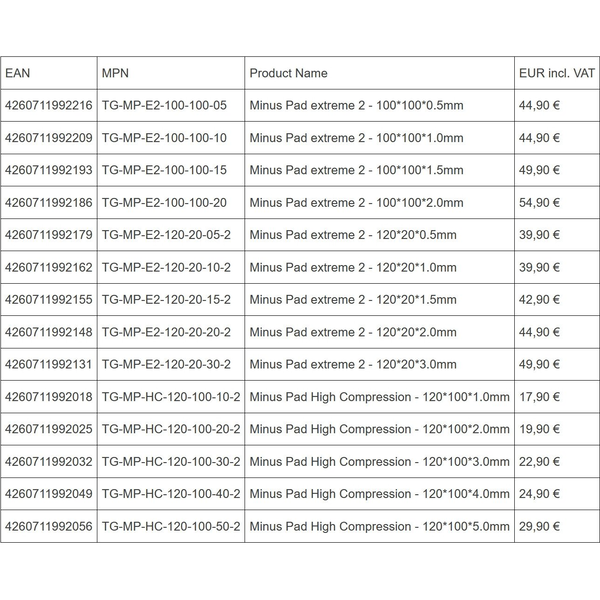Select EAN 4260711992056
This screenshot has height=600, width=600.
click(x=49, y=526)
